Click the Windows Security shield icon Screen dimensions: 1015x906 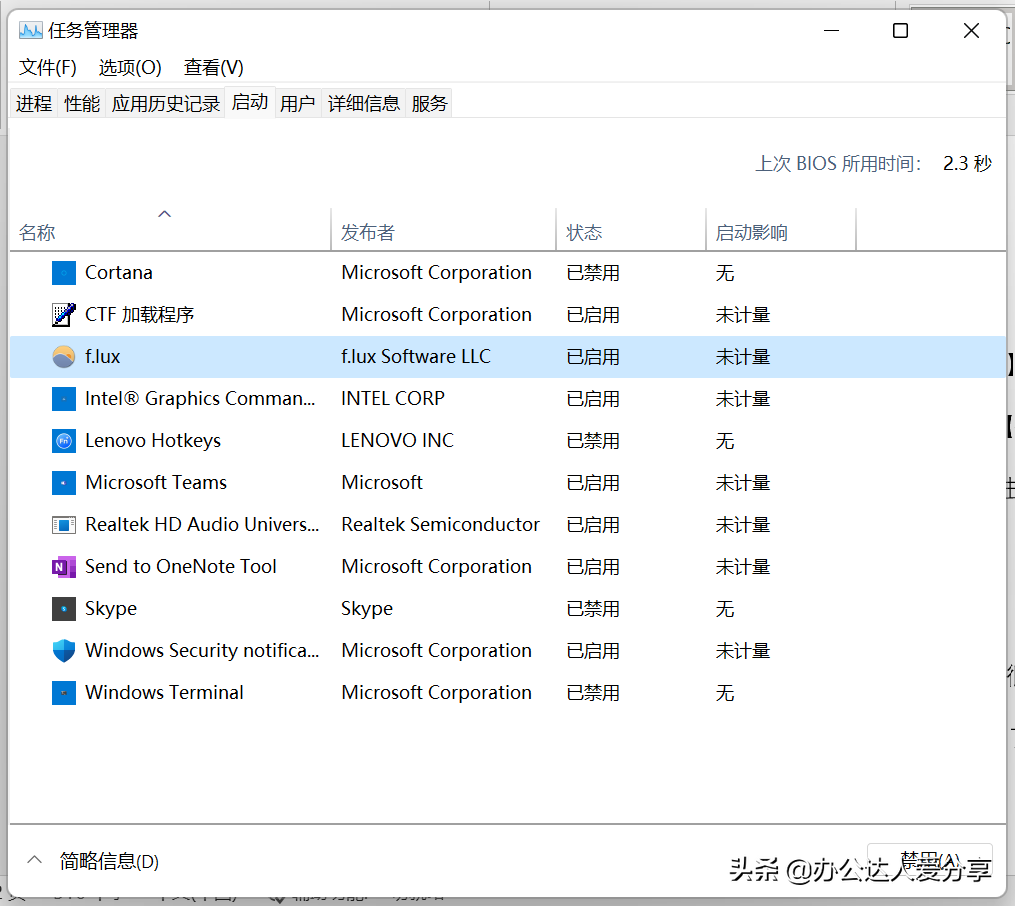(63, 650)
